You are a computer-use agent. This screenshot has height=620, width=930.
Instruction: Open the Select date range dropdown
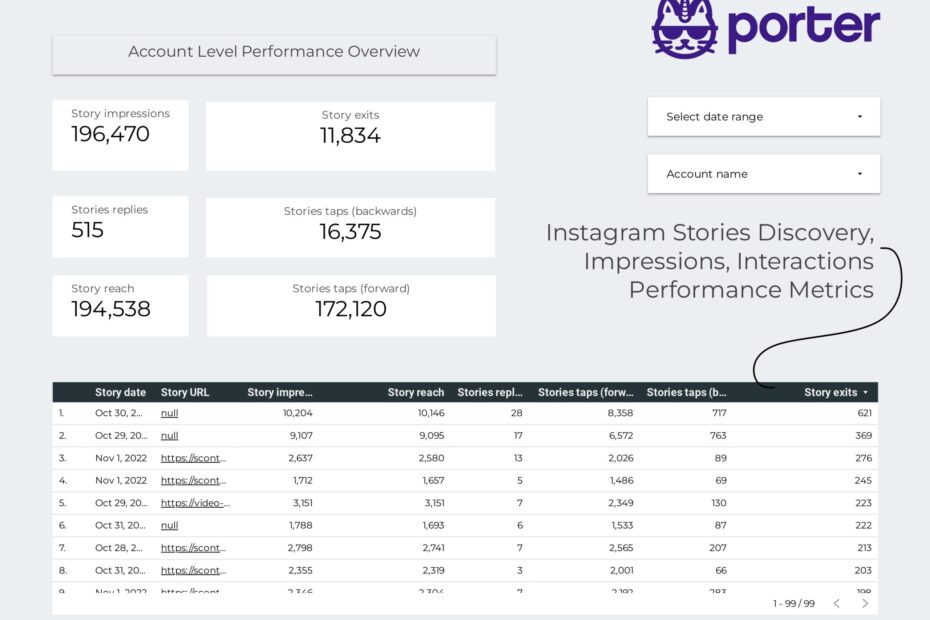763,116
